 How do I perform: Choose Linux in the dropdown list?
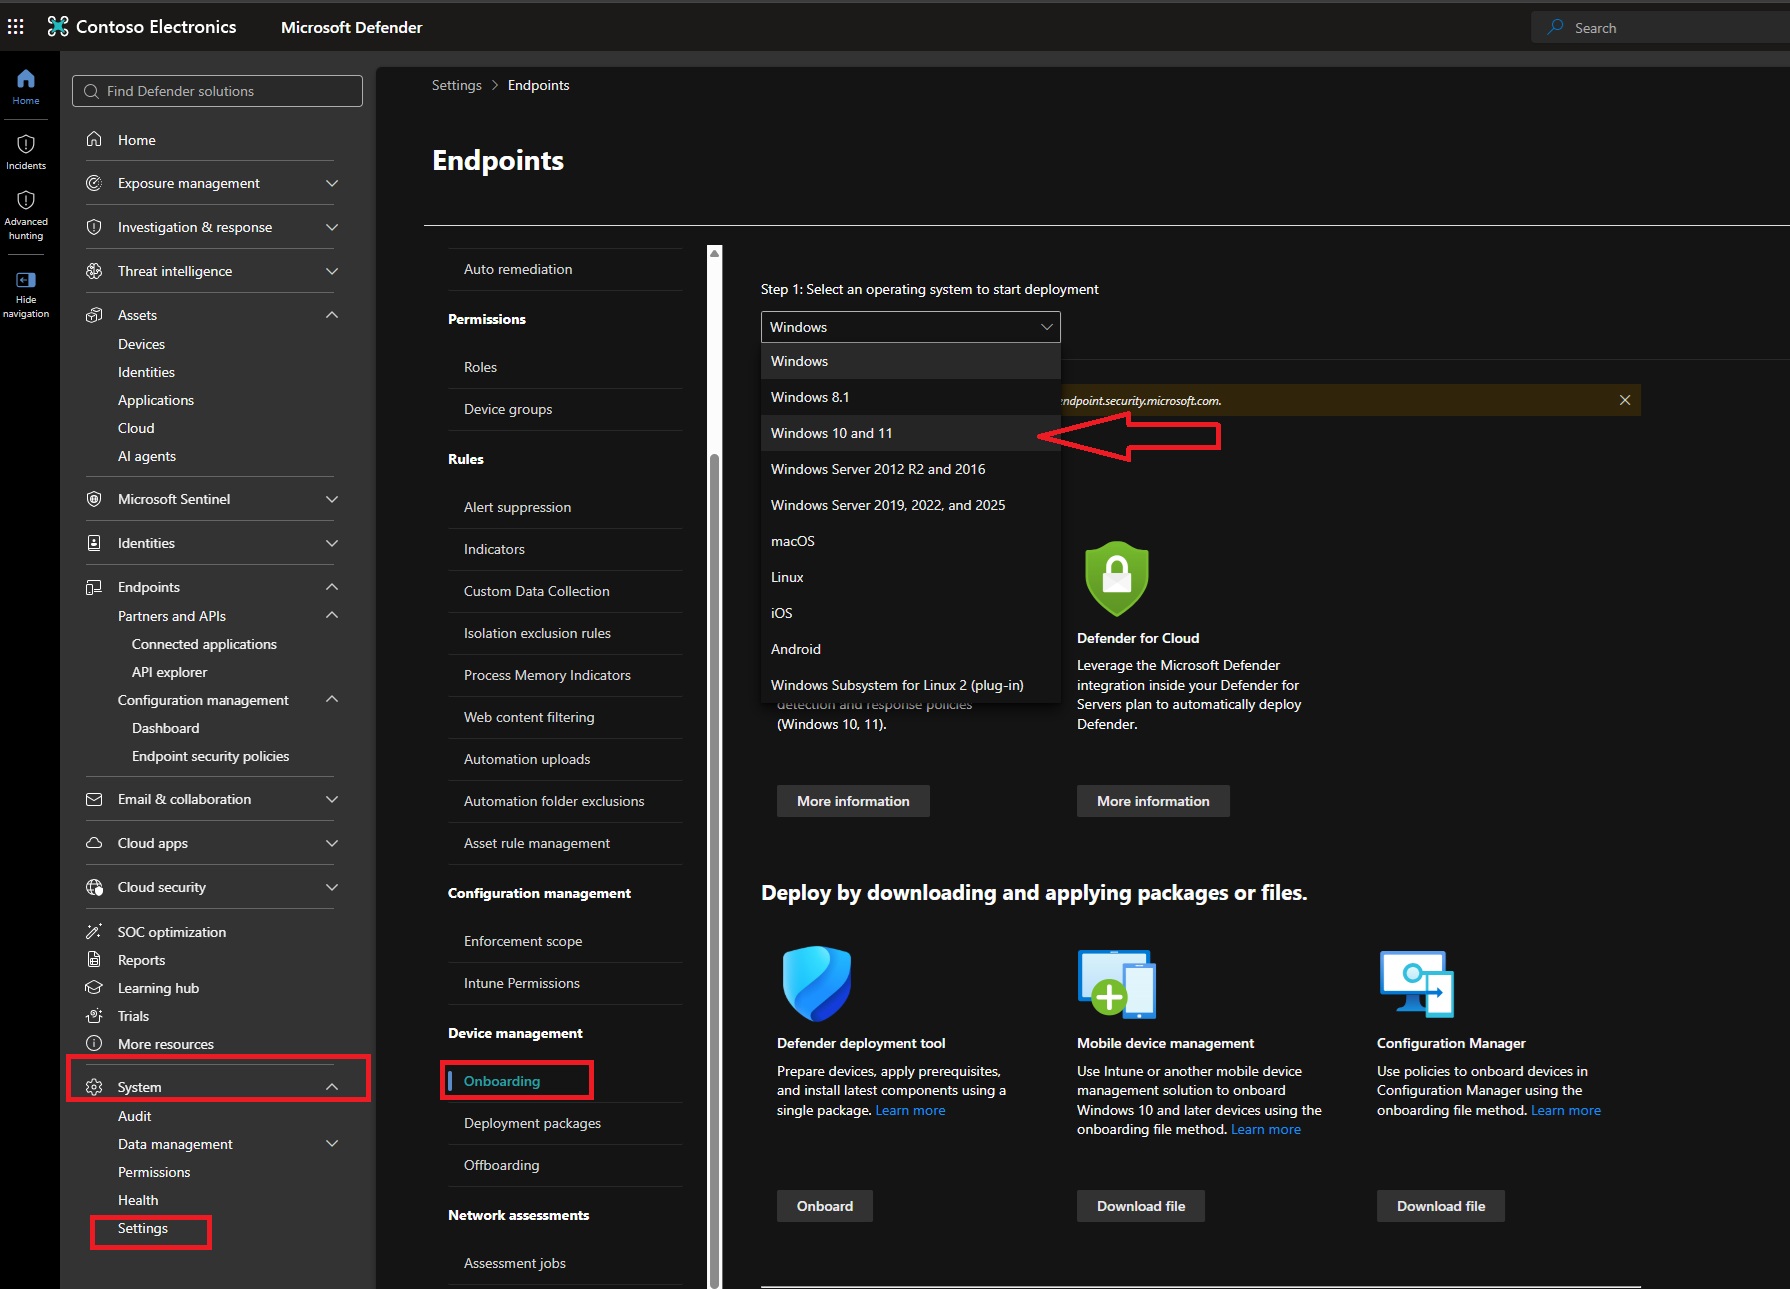pyautogui.click(x=910, y=577)
